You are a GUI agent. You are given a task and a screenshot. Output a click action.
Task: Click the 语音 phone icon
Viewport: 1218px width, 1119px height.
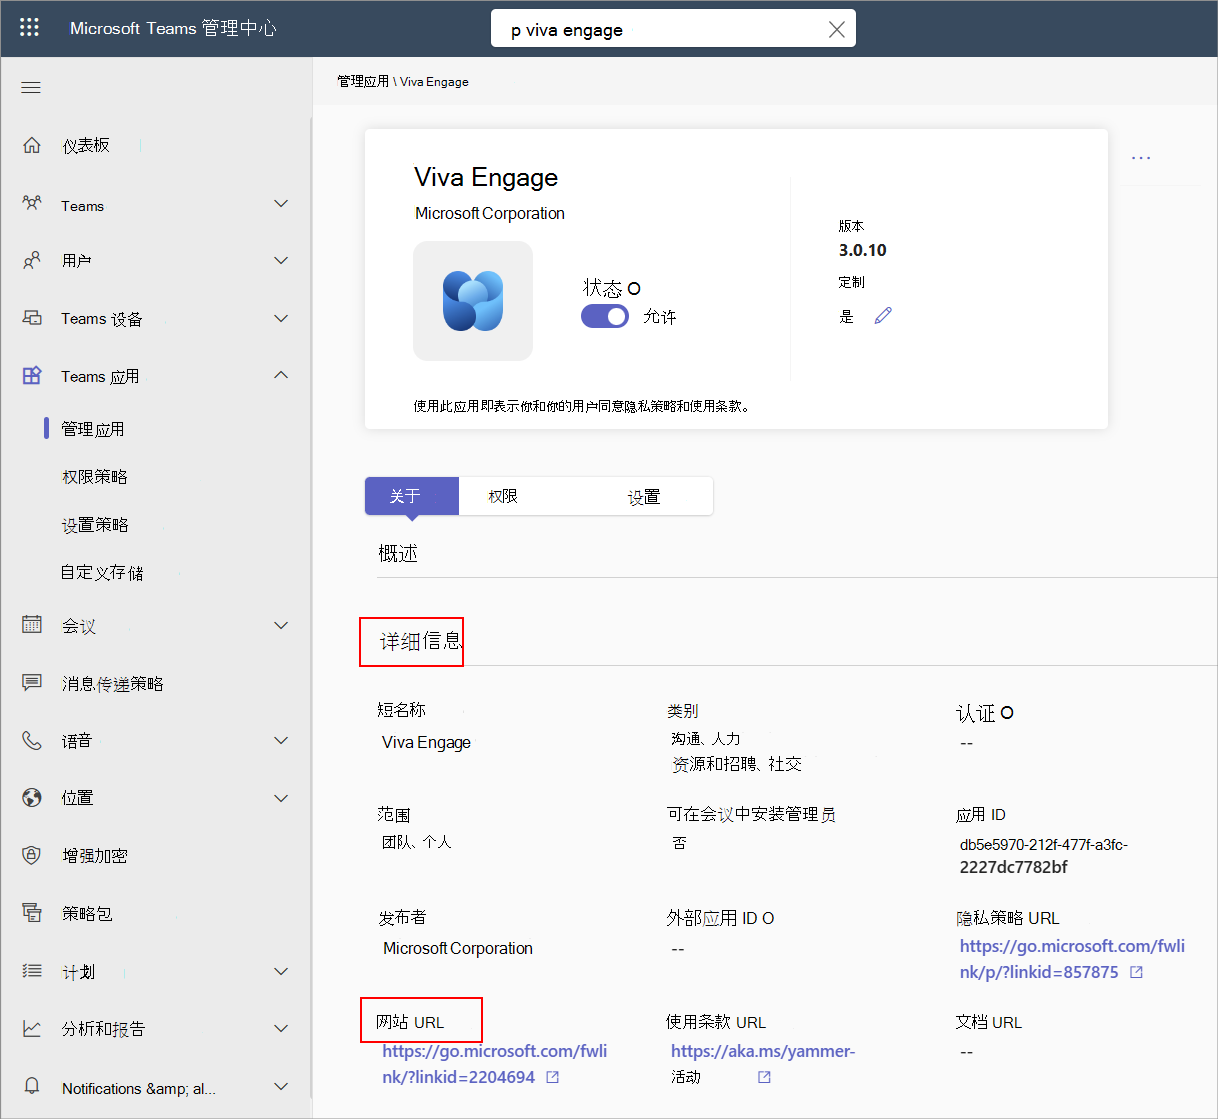(x=32, y=740)
